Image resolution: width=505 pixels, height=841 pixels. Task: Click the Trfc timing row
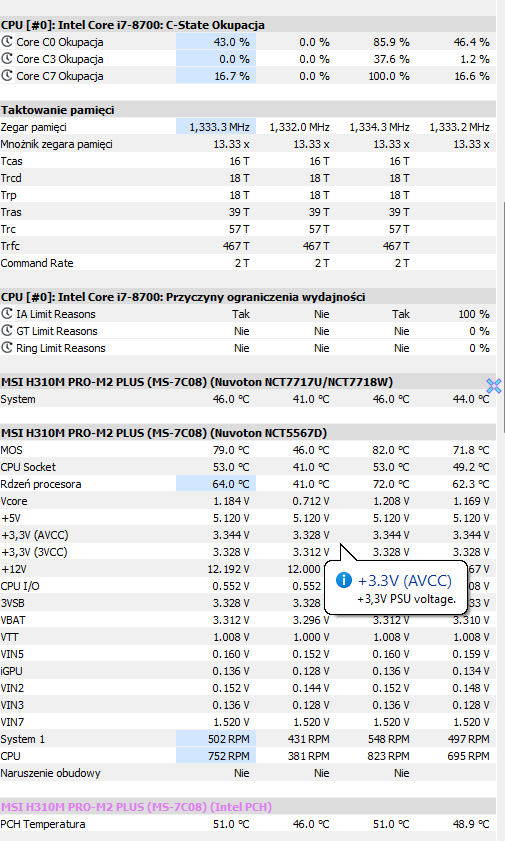pos(248,246)
